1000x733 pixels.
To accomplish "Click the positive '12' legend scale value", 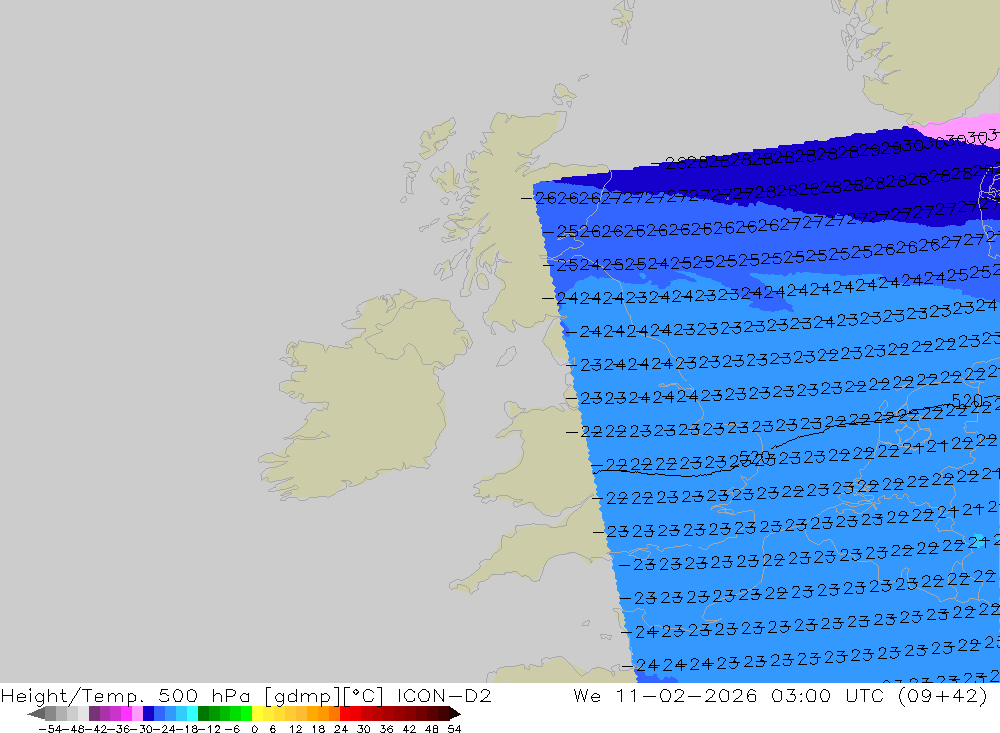I will tap(295, 729).
